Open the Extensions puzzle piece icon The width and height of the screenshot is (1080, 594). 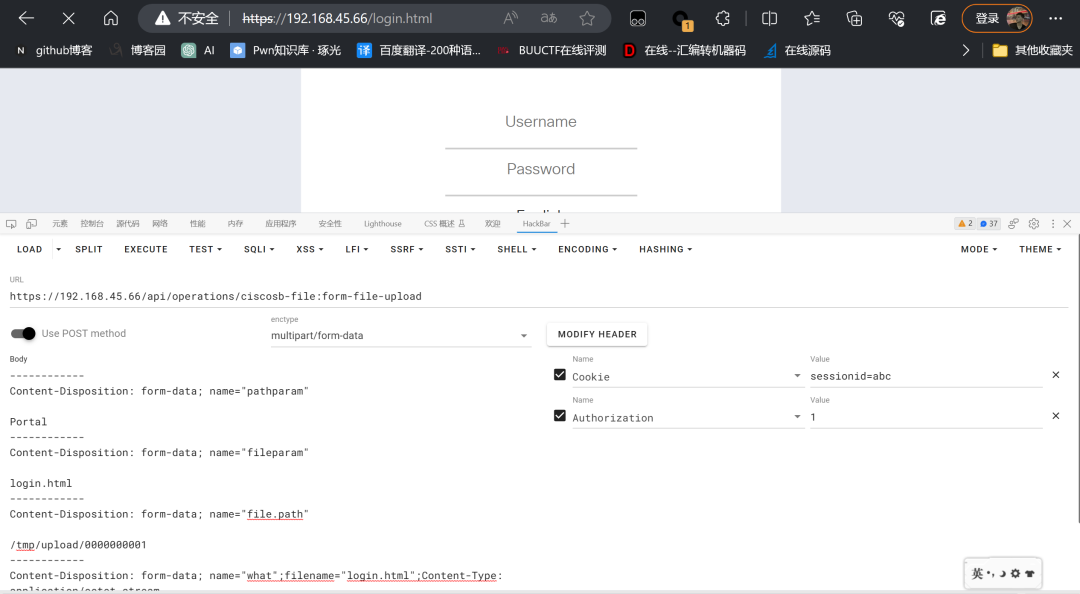click(x=723, y=19)
